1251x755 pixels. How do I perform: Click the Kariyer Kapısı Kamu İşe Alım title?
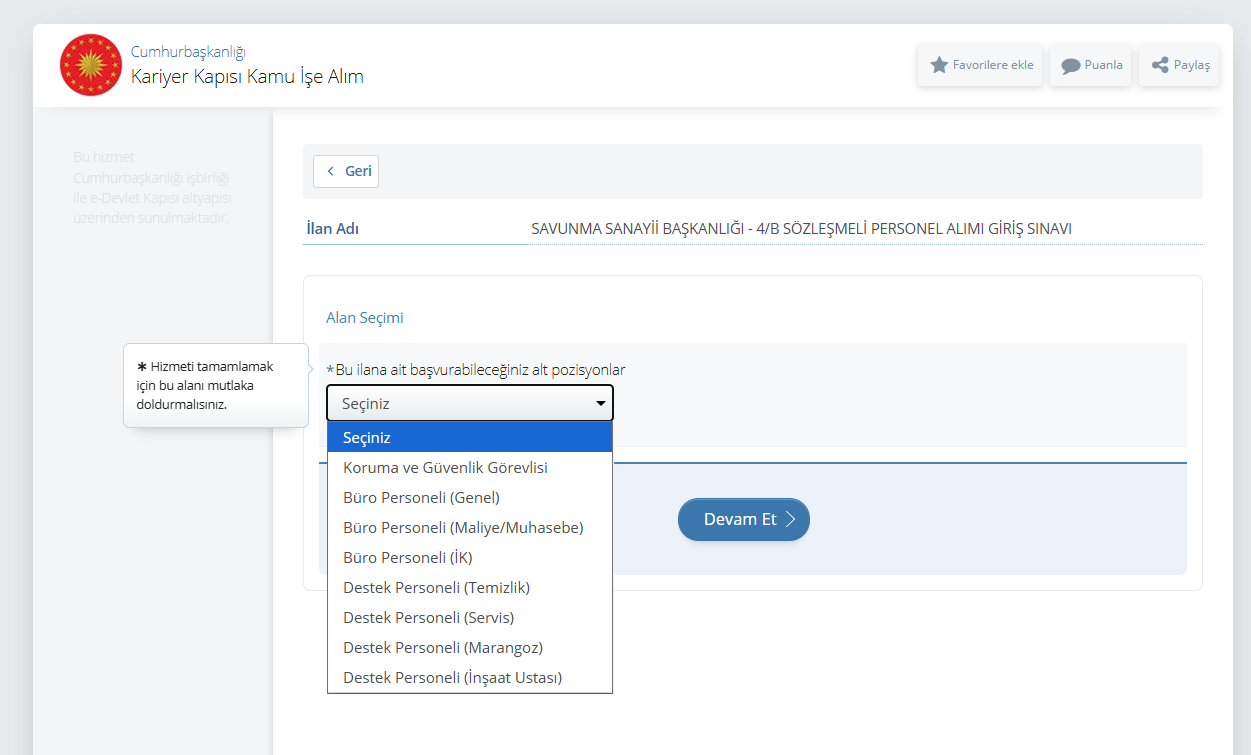[247, 77]
